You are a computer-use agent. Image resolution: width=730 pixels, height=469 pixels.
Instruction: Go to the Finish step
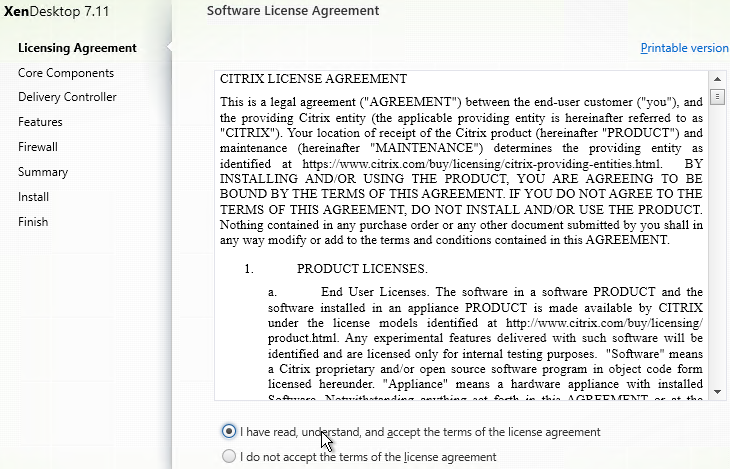33,222
